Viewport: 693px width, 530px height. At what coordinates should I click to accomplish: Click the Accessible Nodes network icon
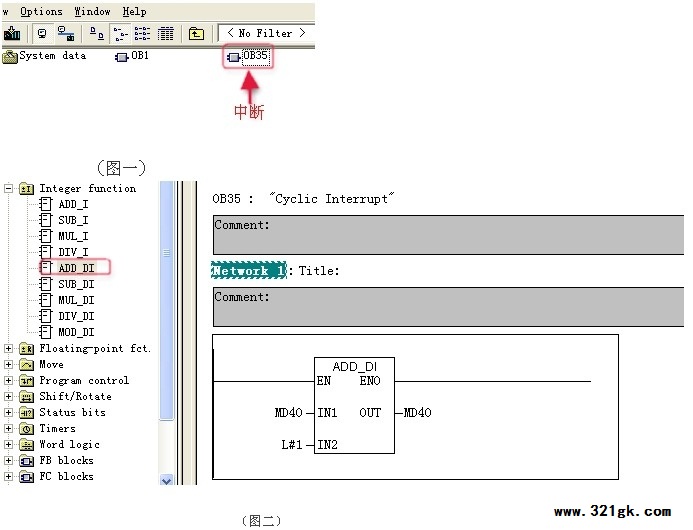click(x=66, y=34)
